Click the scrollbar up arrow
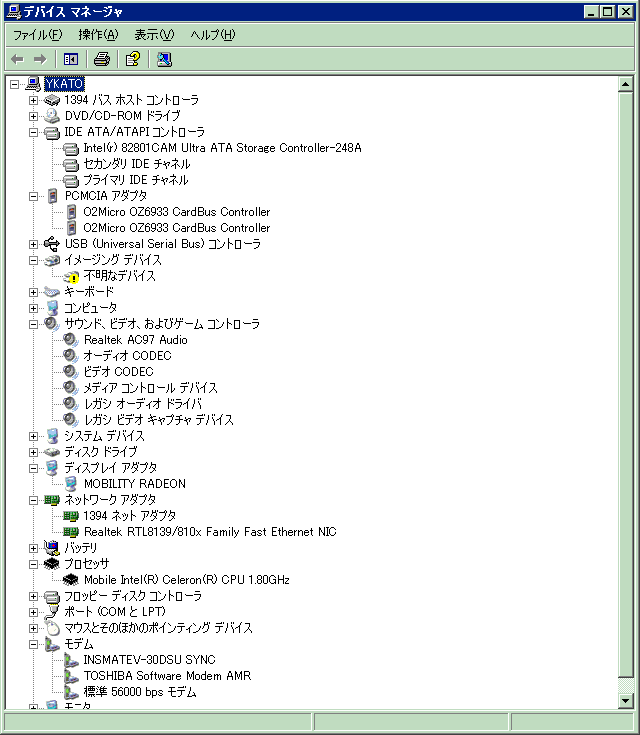This screenshot has height=735, width=640. [625, 84]
